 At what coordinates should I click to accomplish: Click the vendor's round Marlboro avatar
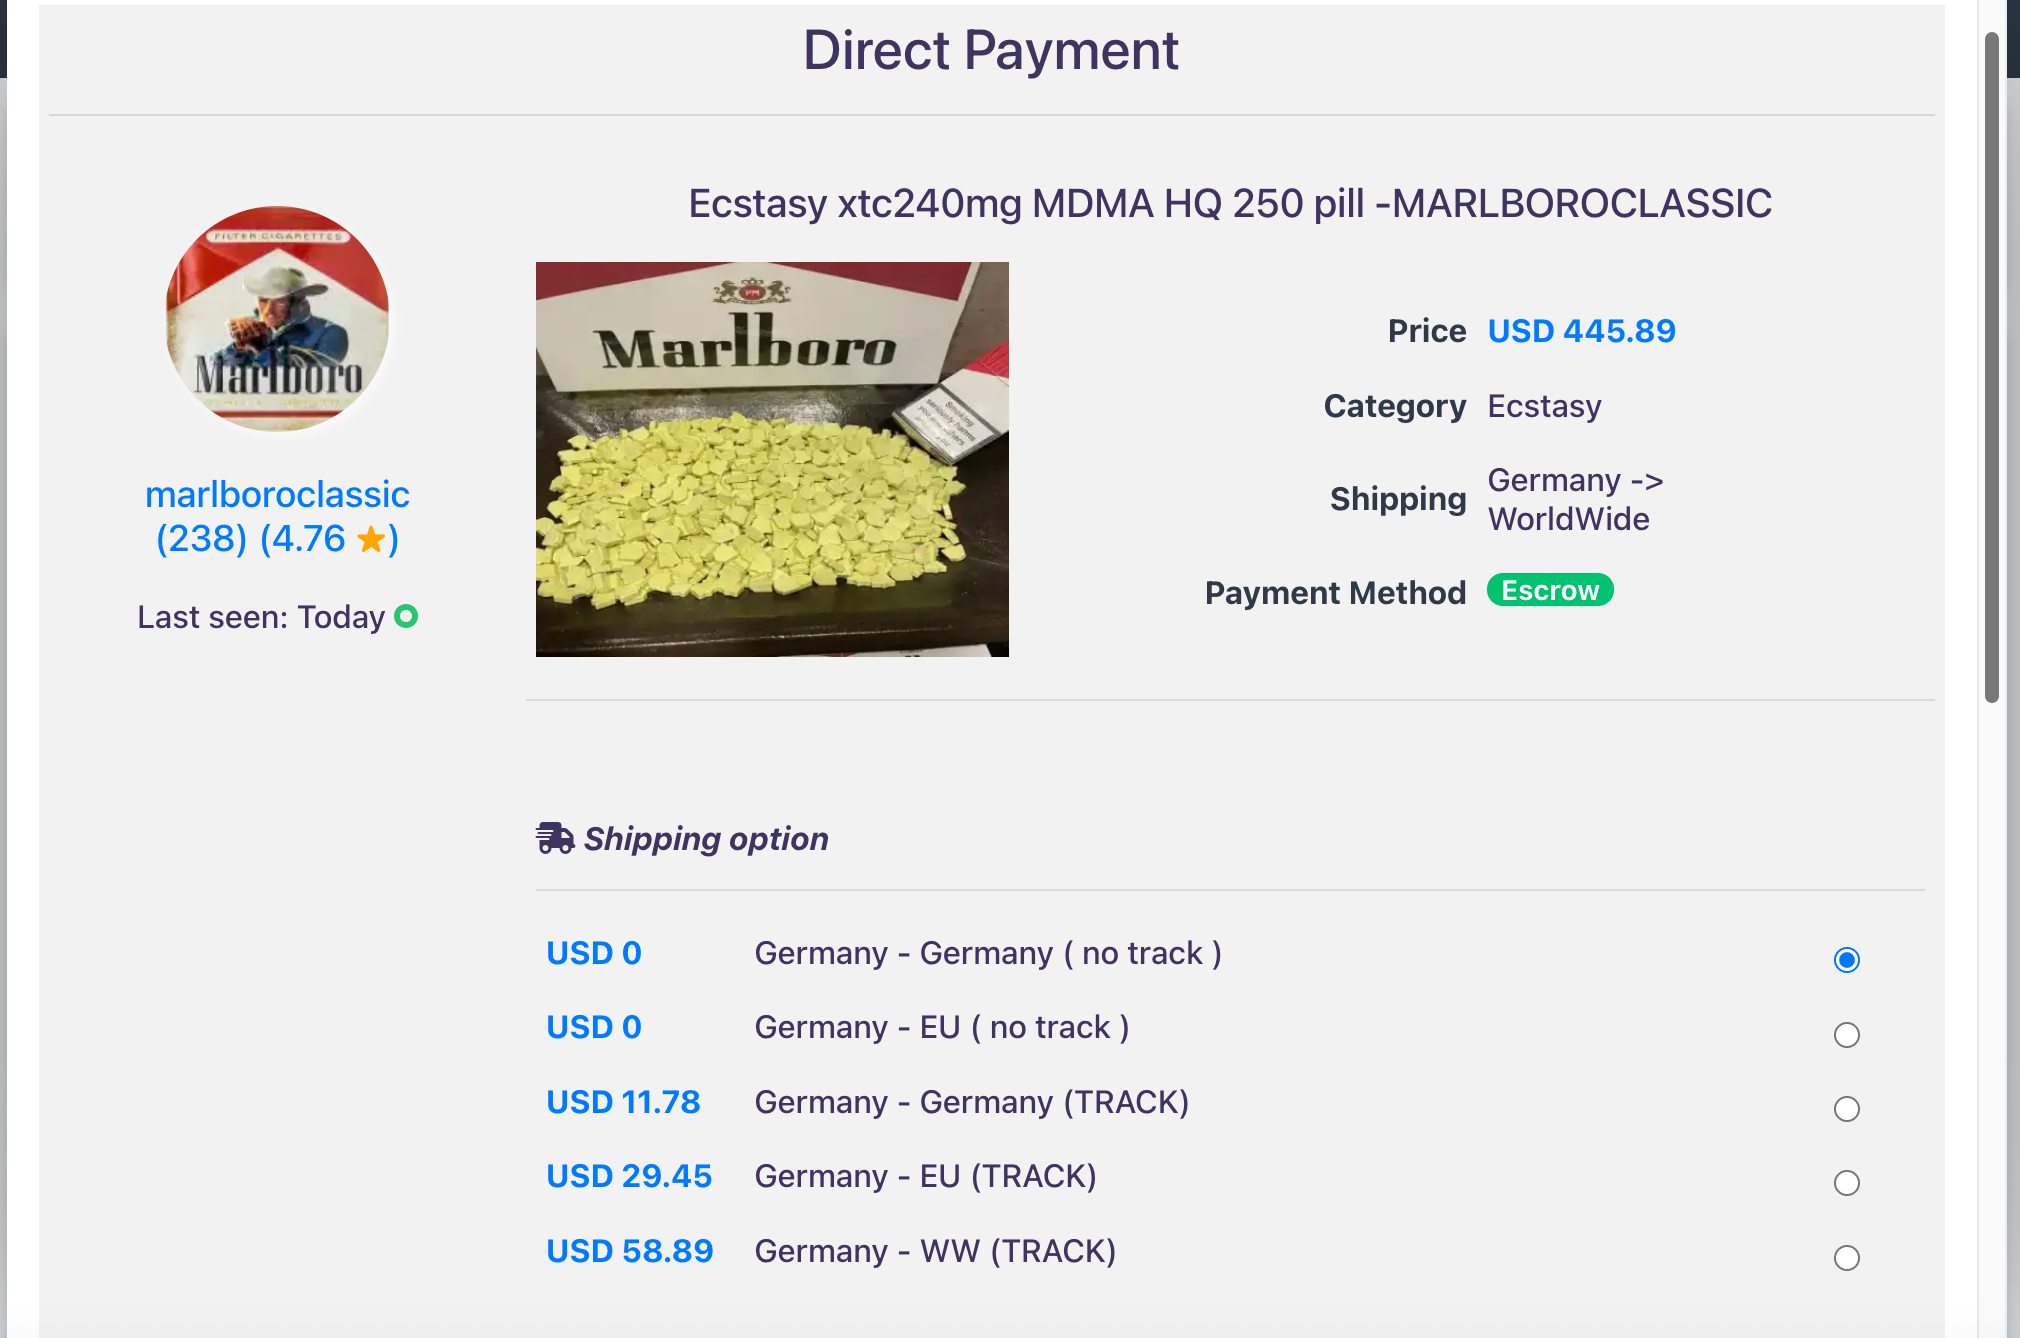[x=277, y=318]
